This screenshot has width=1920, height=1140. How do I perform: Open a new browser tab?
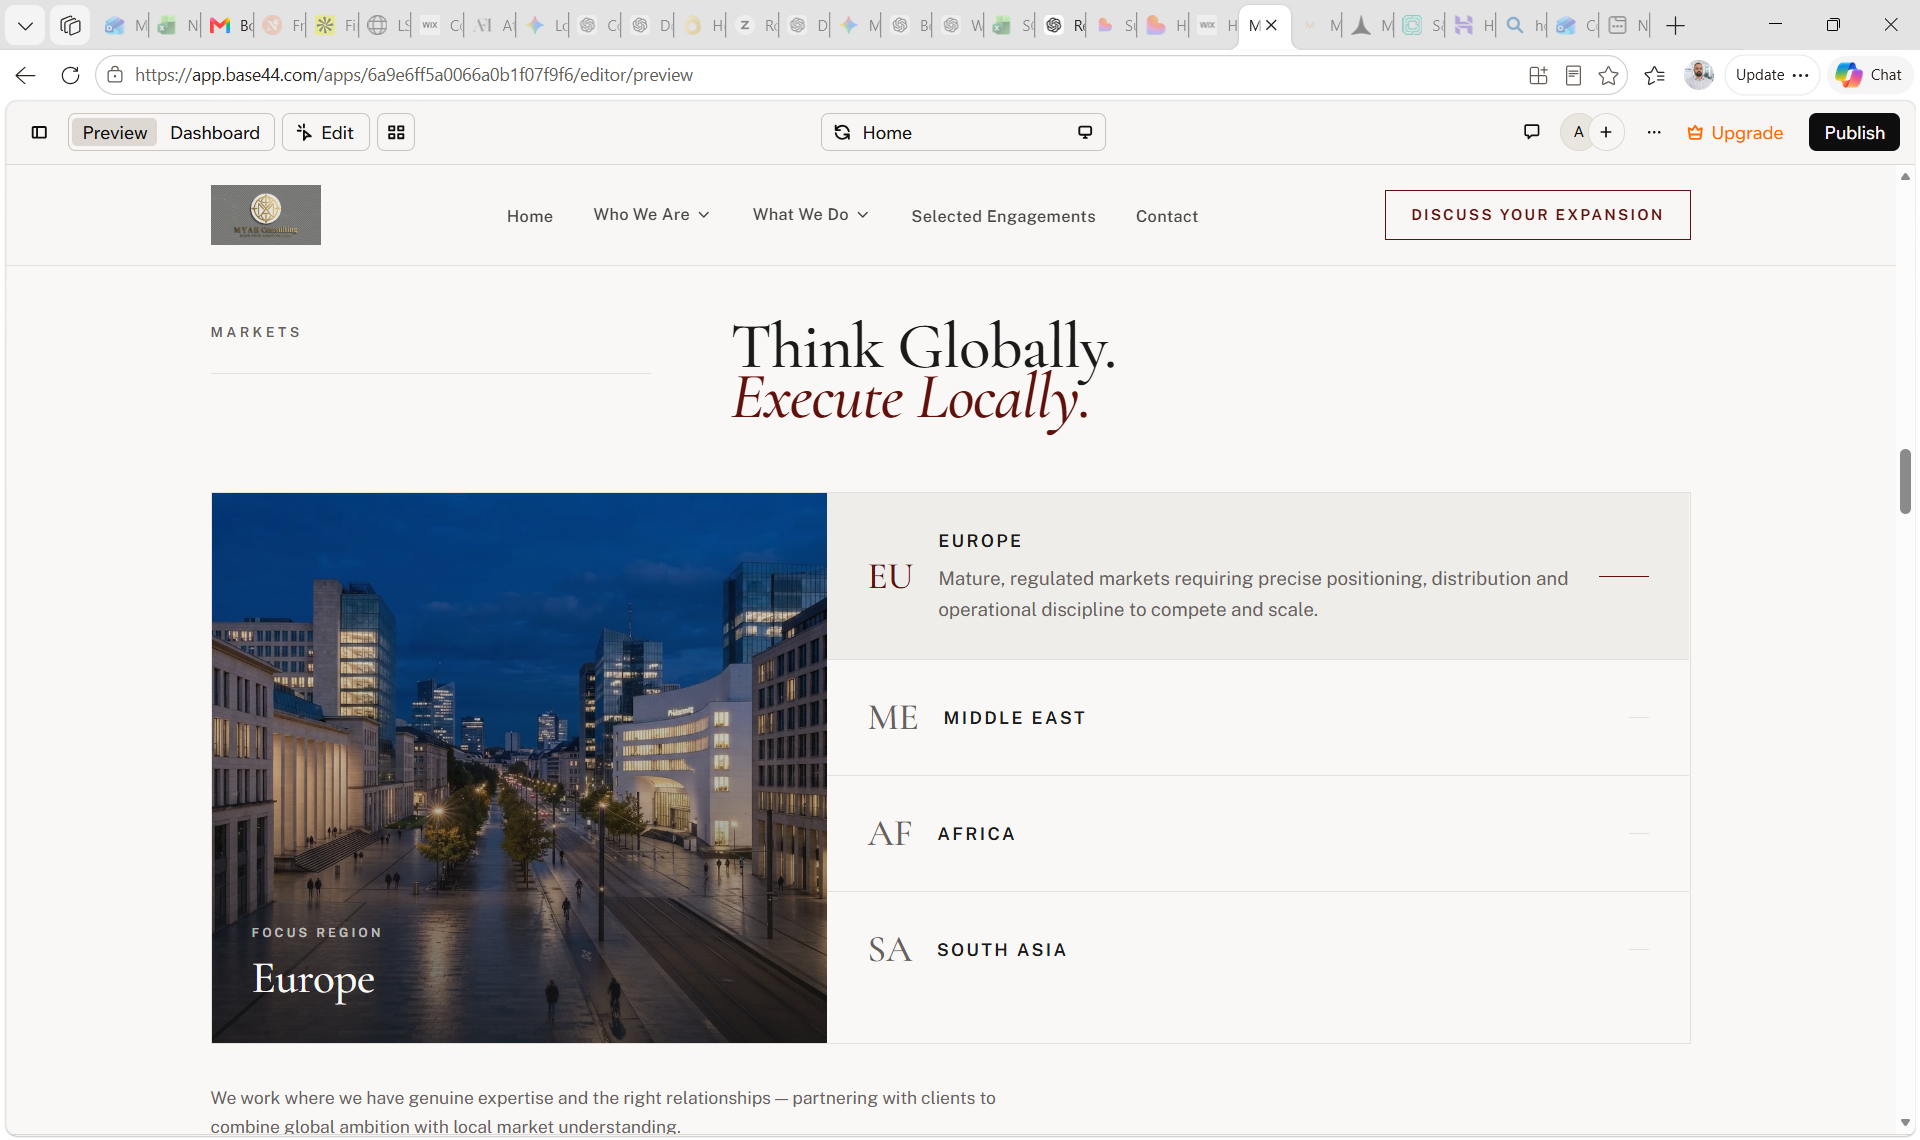pos(1675,25)
